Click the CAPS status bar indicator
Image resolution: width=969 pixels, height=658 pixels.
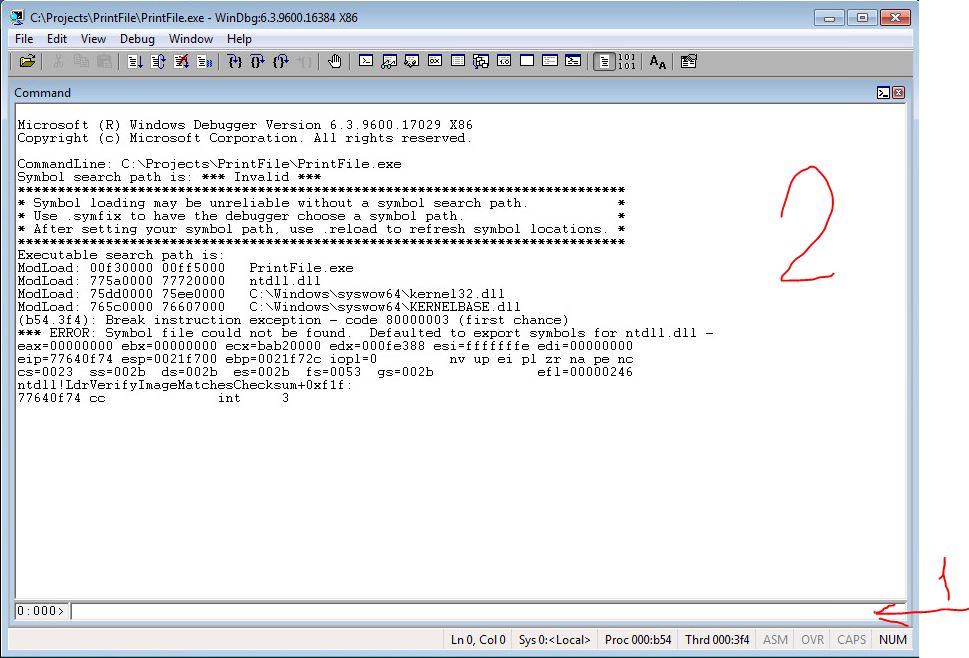851,639
